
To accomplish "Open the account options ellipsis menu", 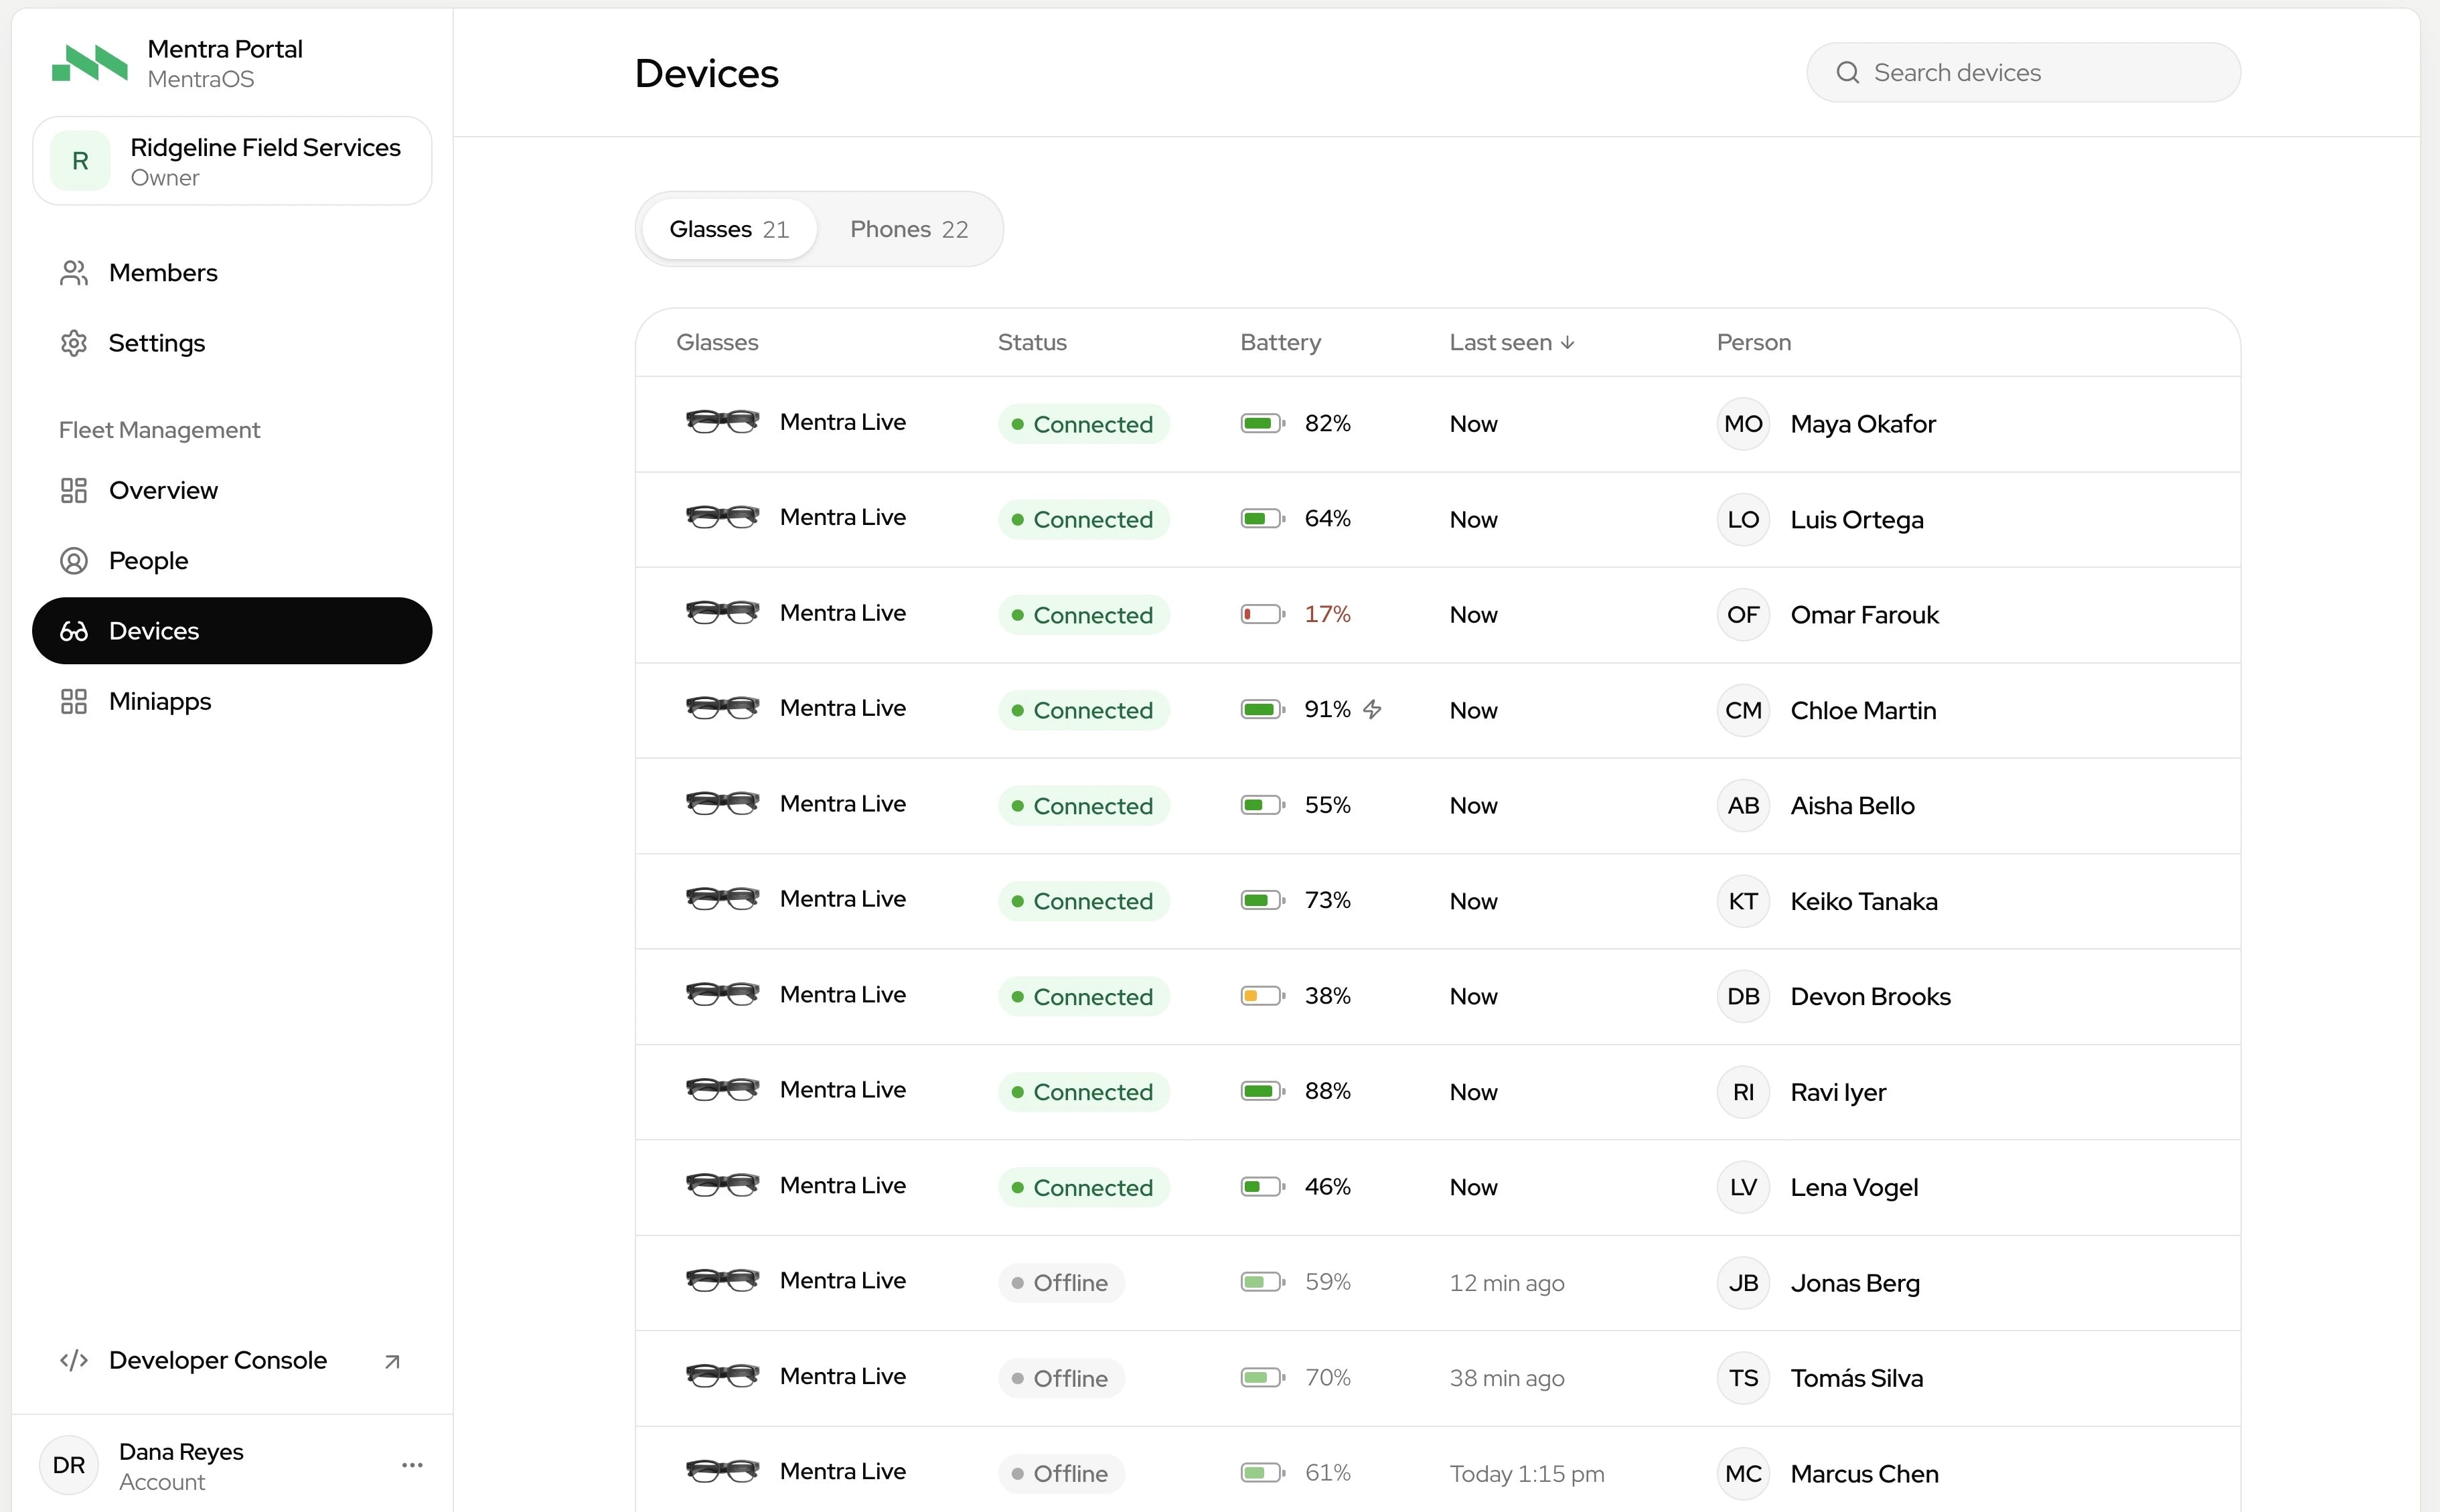I will coord(412,1465).
